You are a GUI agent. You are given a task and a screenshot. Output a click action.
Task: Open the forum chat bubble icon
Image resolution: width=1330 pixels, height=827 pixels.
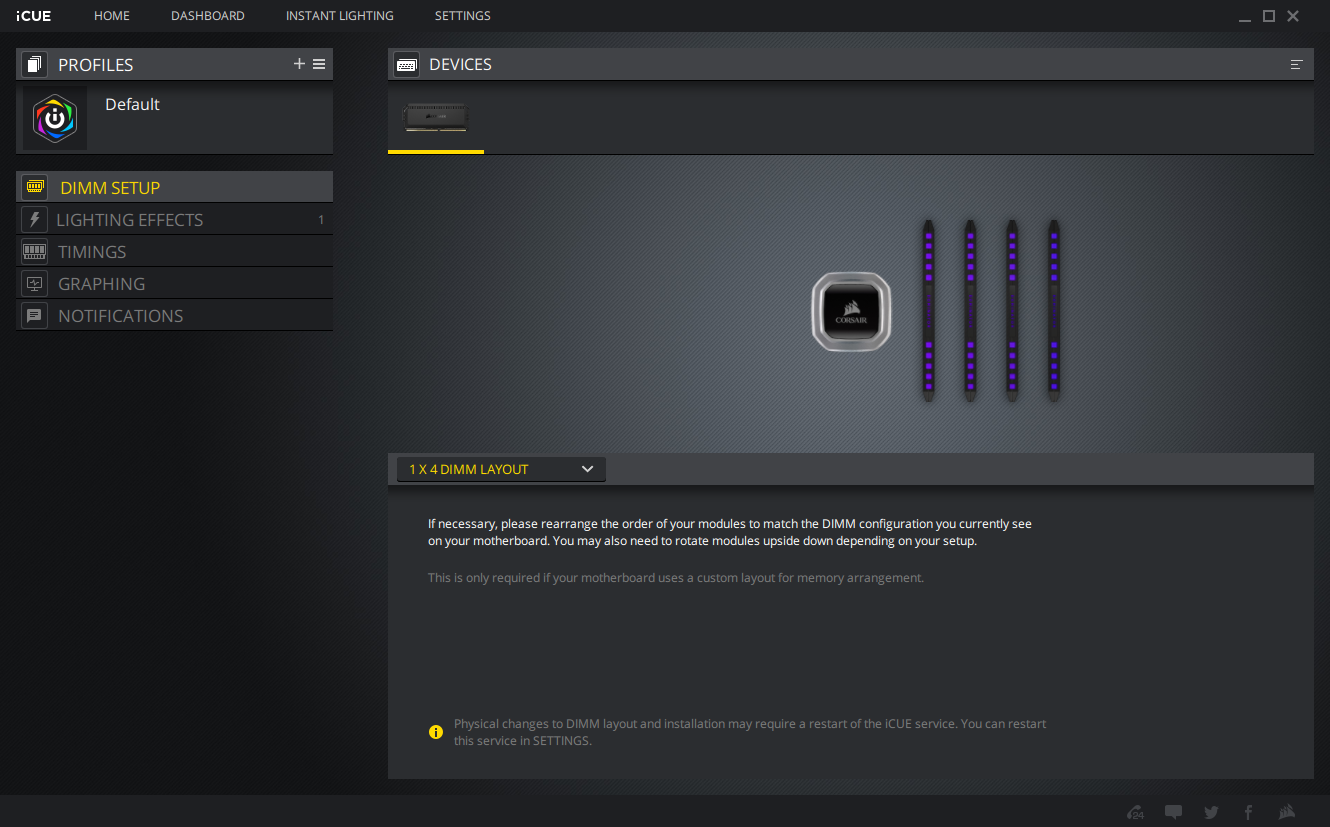click(x=1173, y=812)
